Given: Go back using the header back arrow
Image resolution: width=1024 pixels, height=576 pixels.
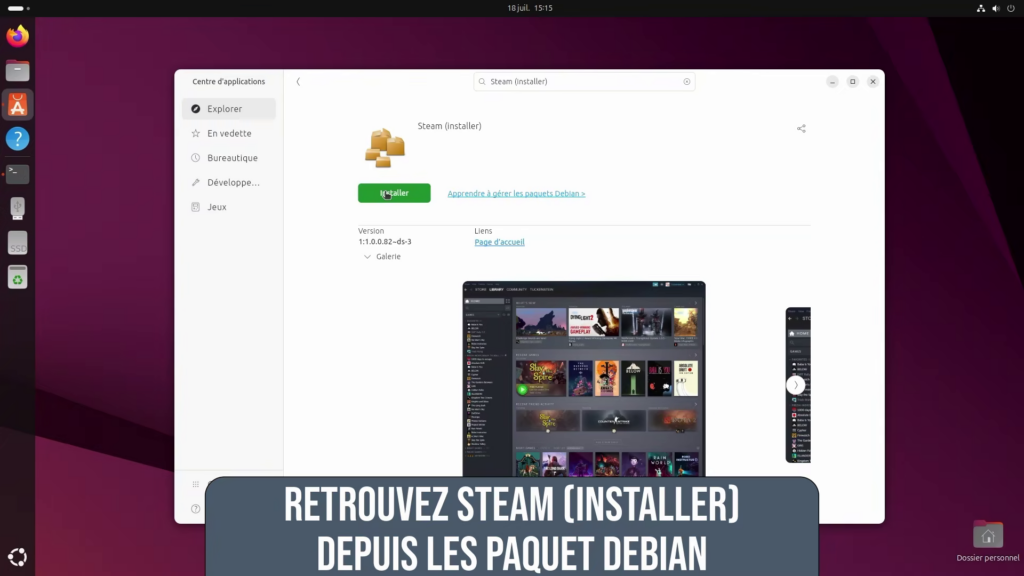Looking at the screenshot, I should click(298, 82).
